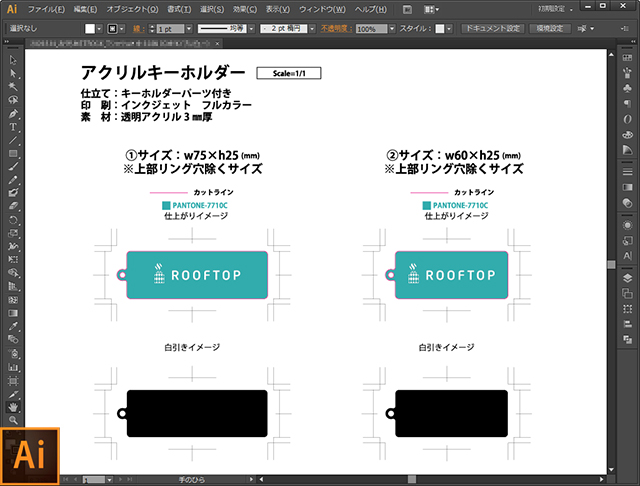Image resolution: width=640 pixels, height=486 pixels.
Task: Select the Blob Brush tool
Action: [x=13, y=193]
